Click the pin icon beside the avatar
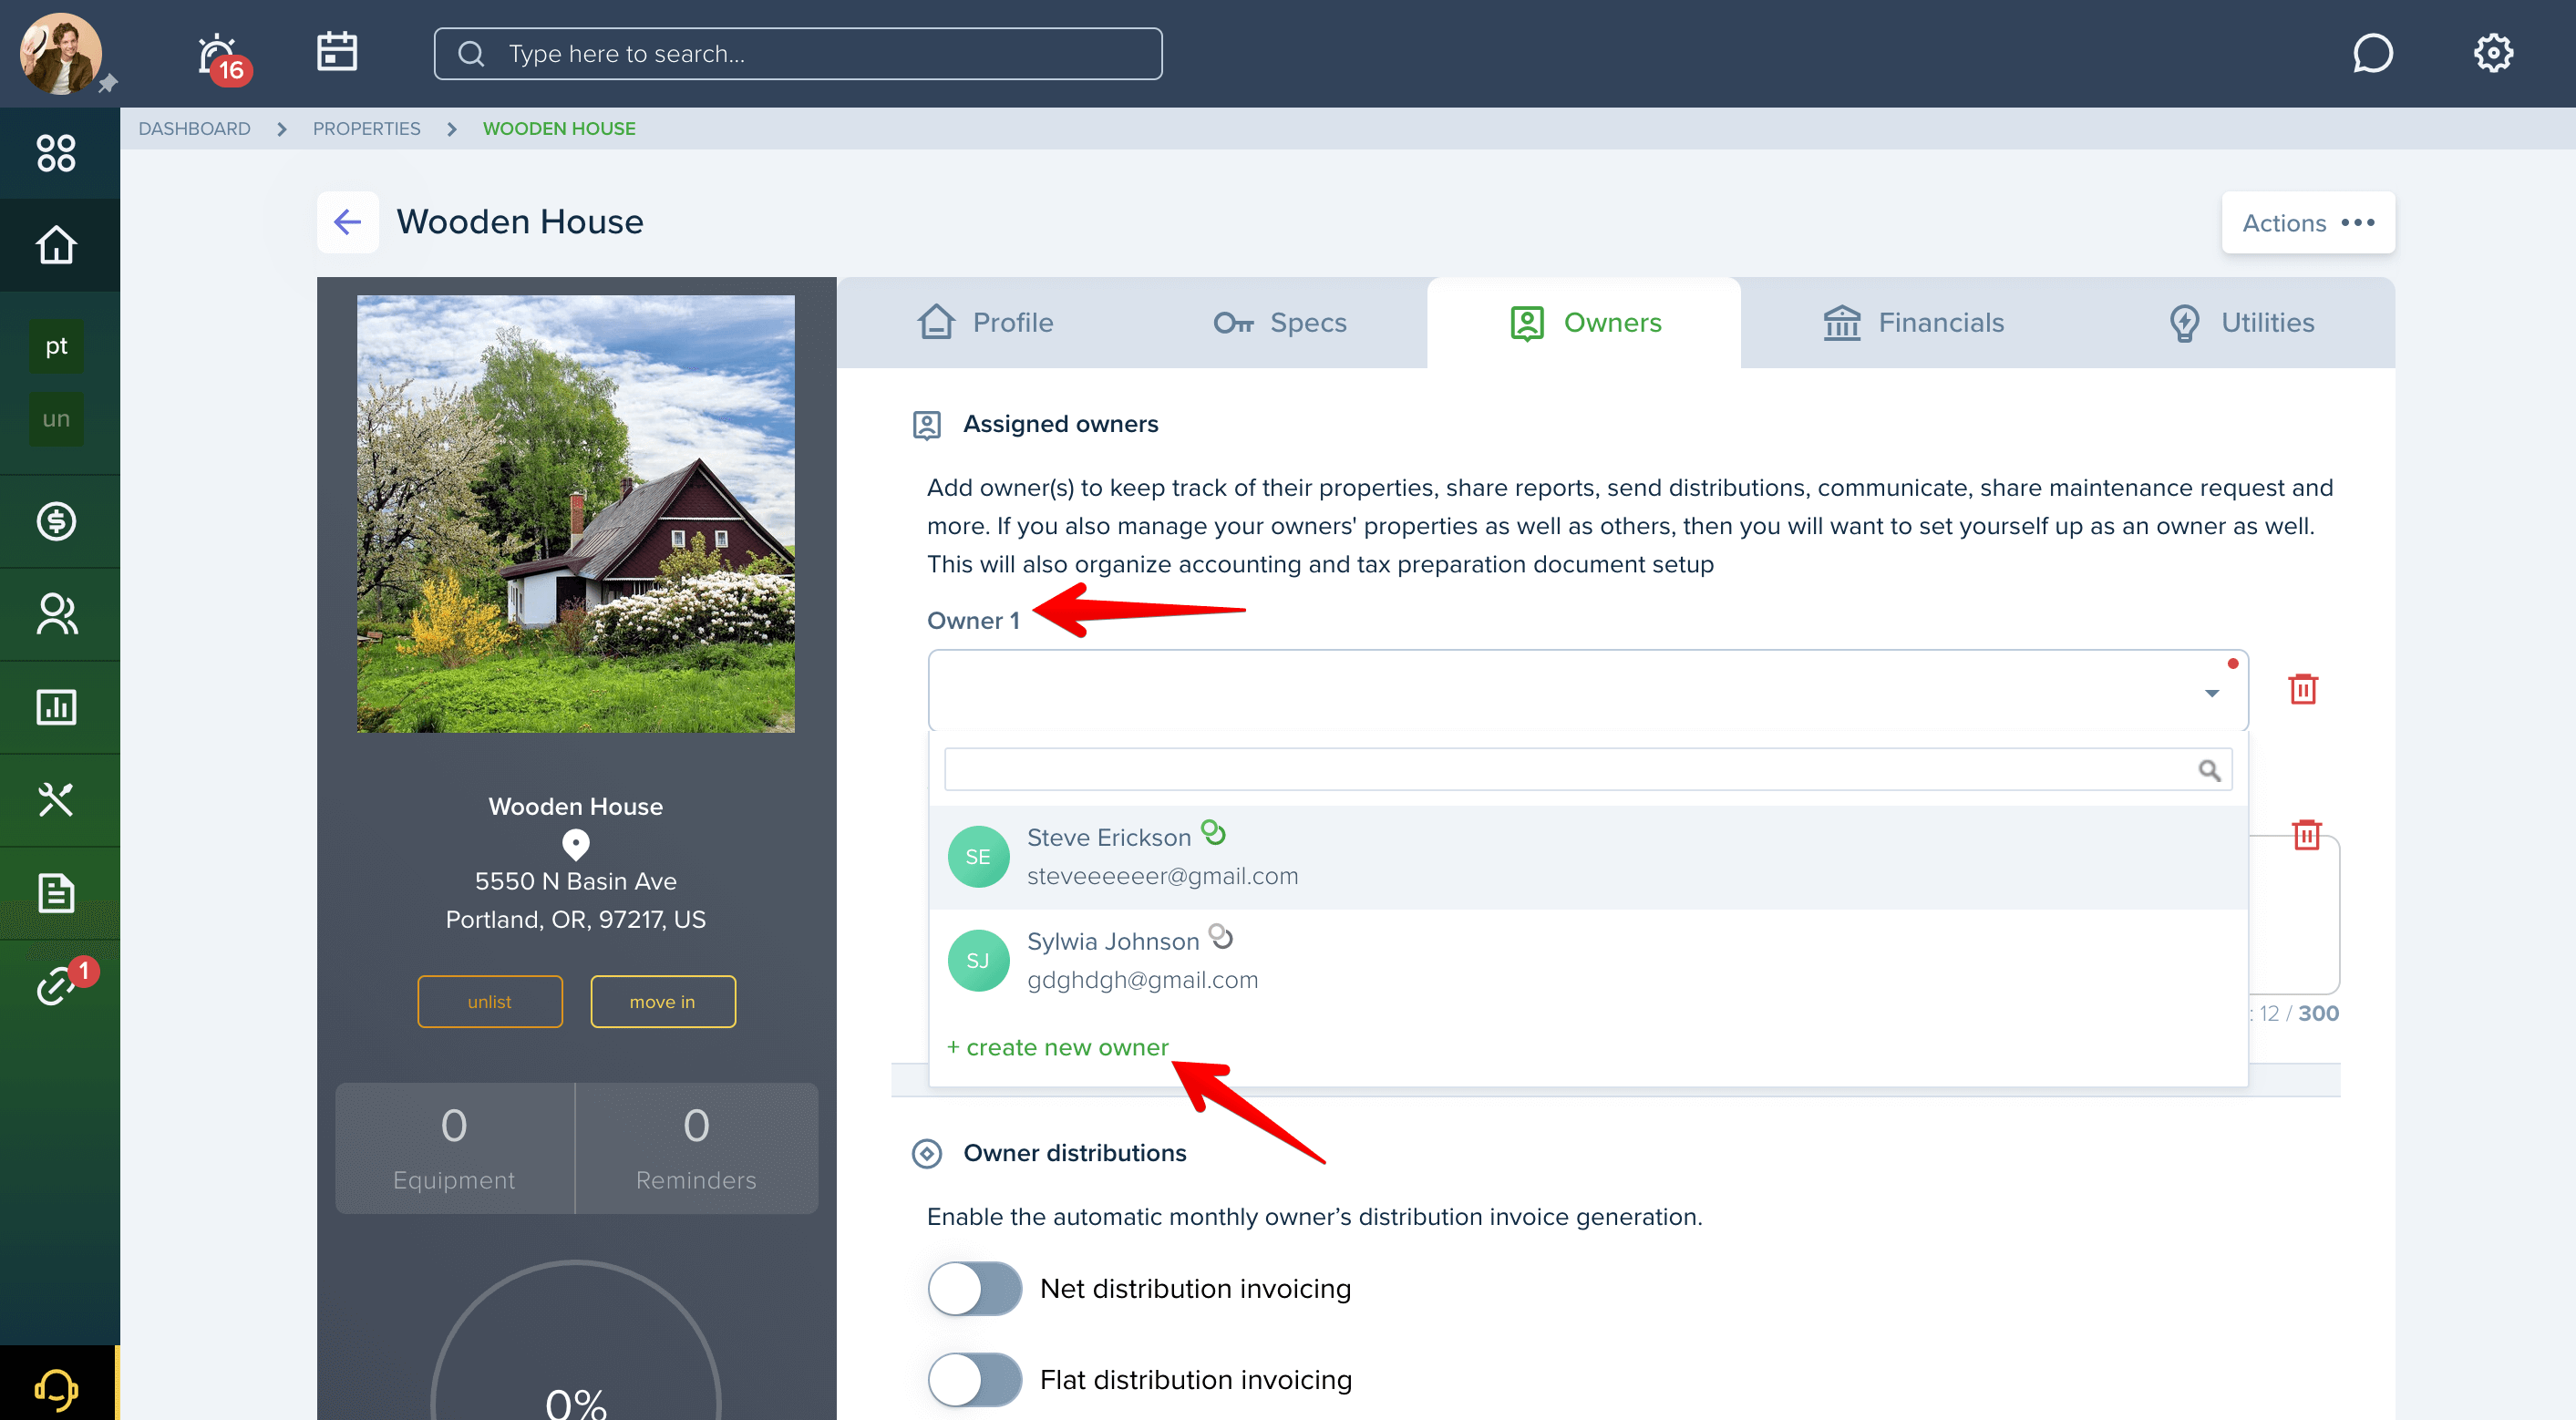Viewport: 2576px width, 1420px height. click(x=107, y=84)
